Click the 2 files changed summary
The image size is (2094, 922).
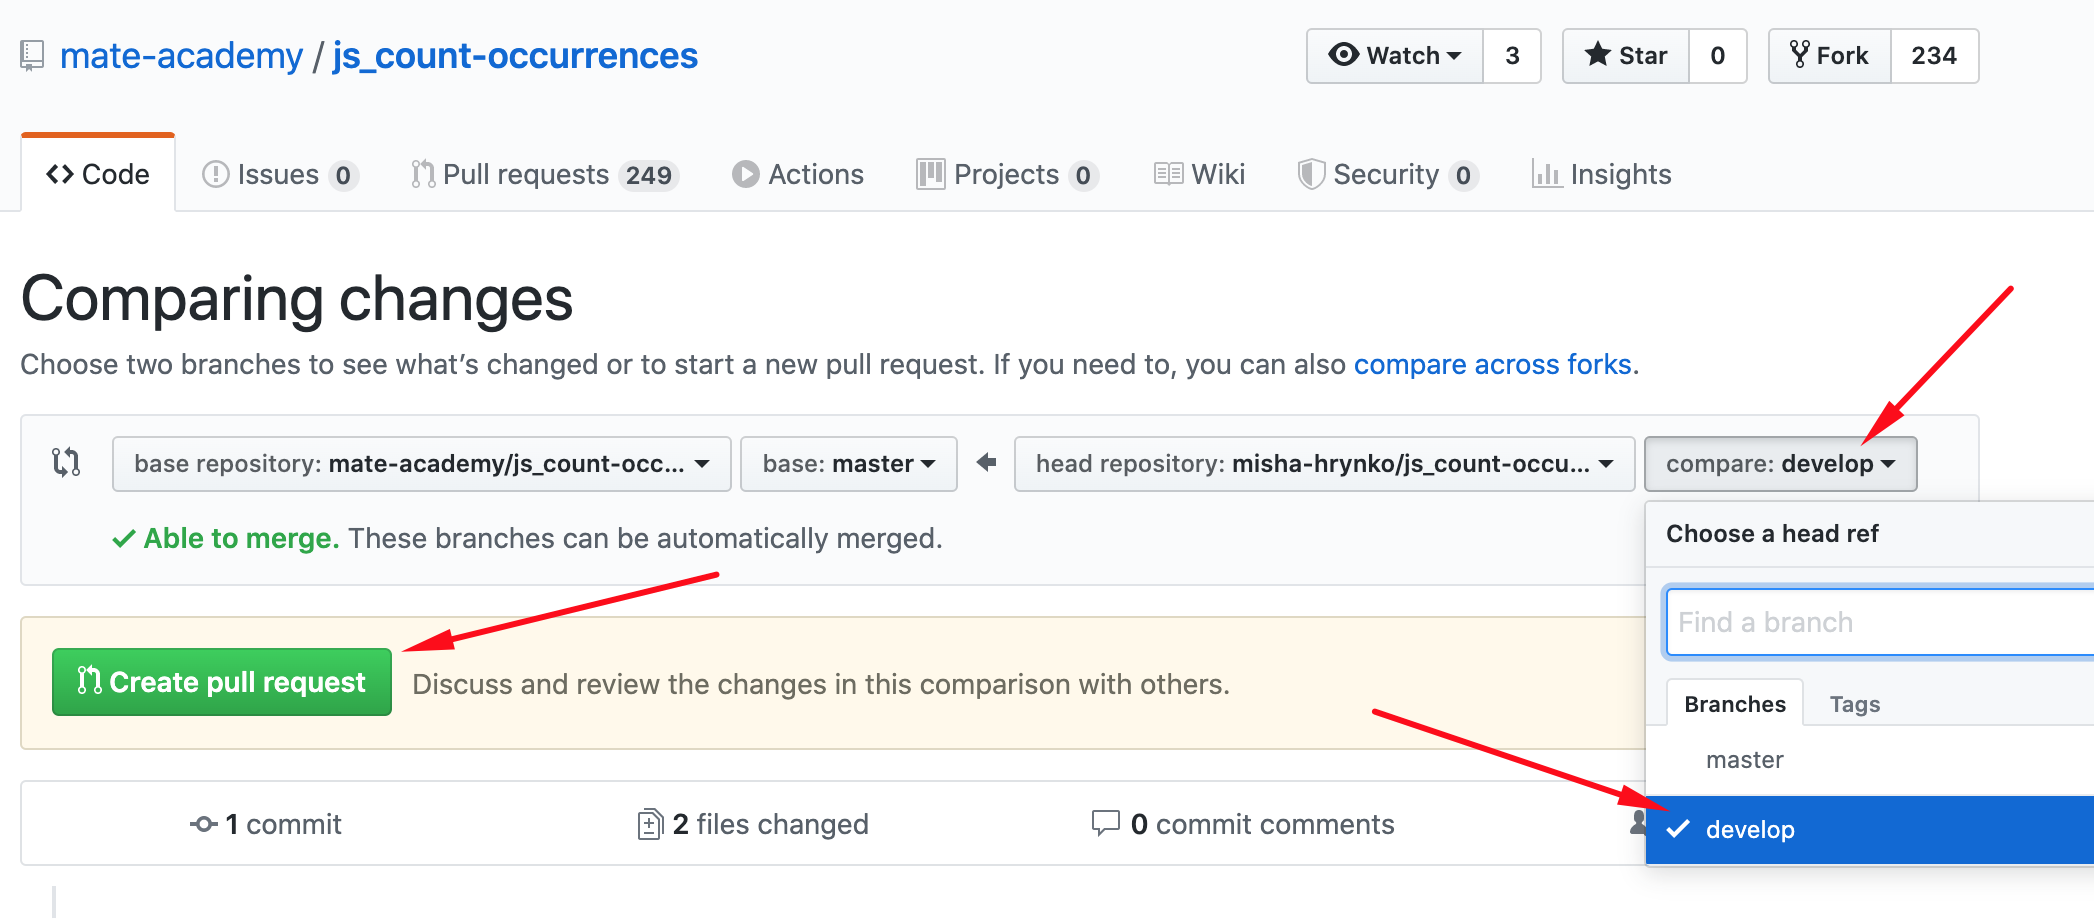tap(754, 824)
